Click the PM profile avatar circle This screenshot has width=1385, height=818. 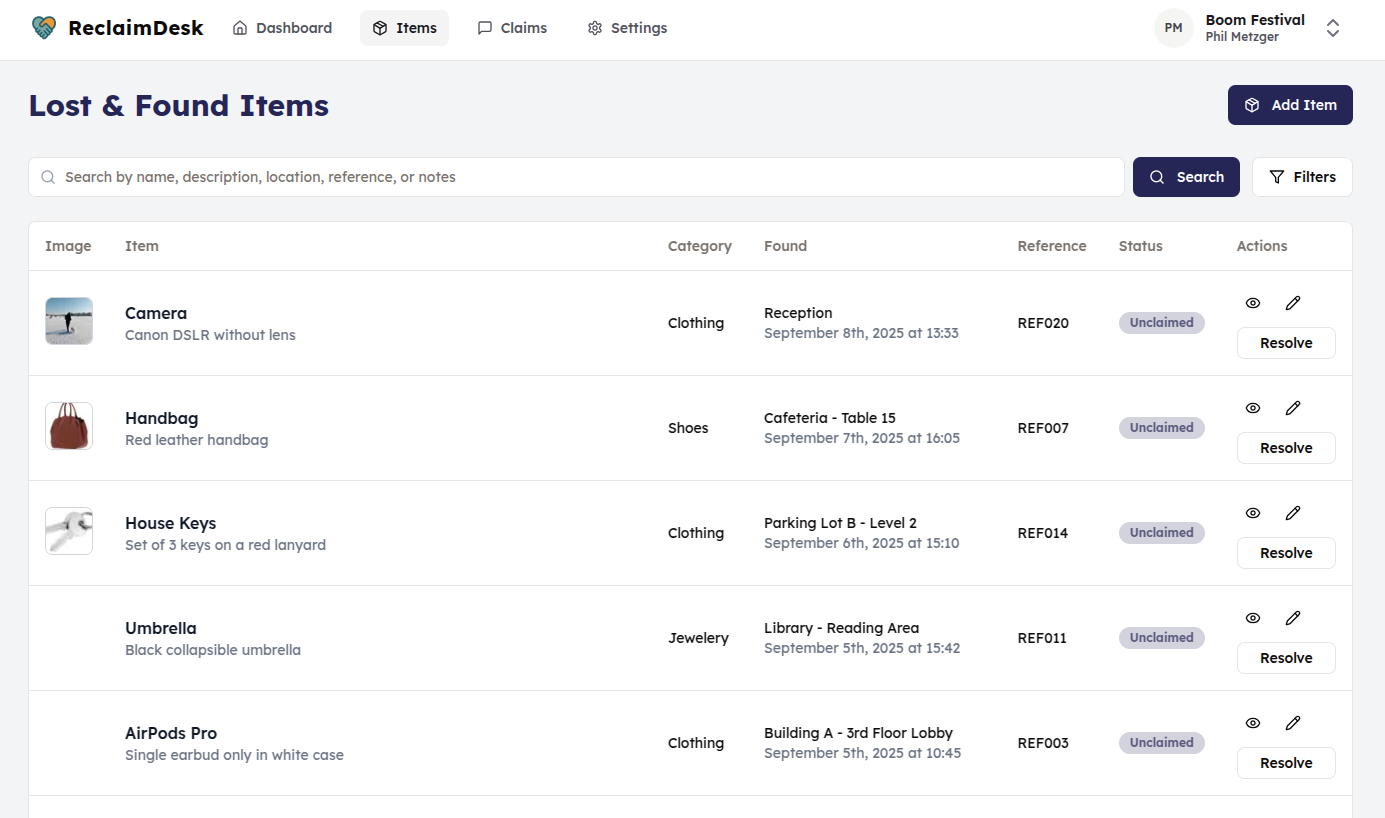coord(1173,28)
